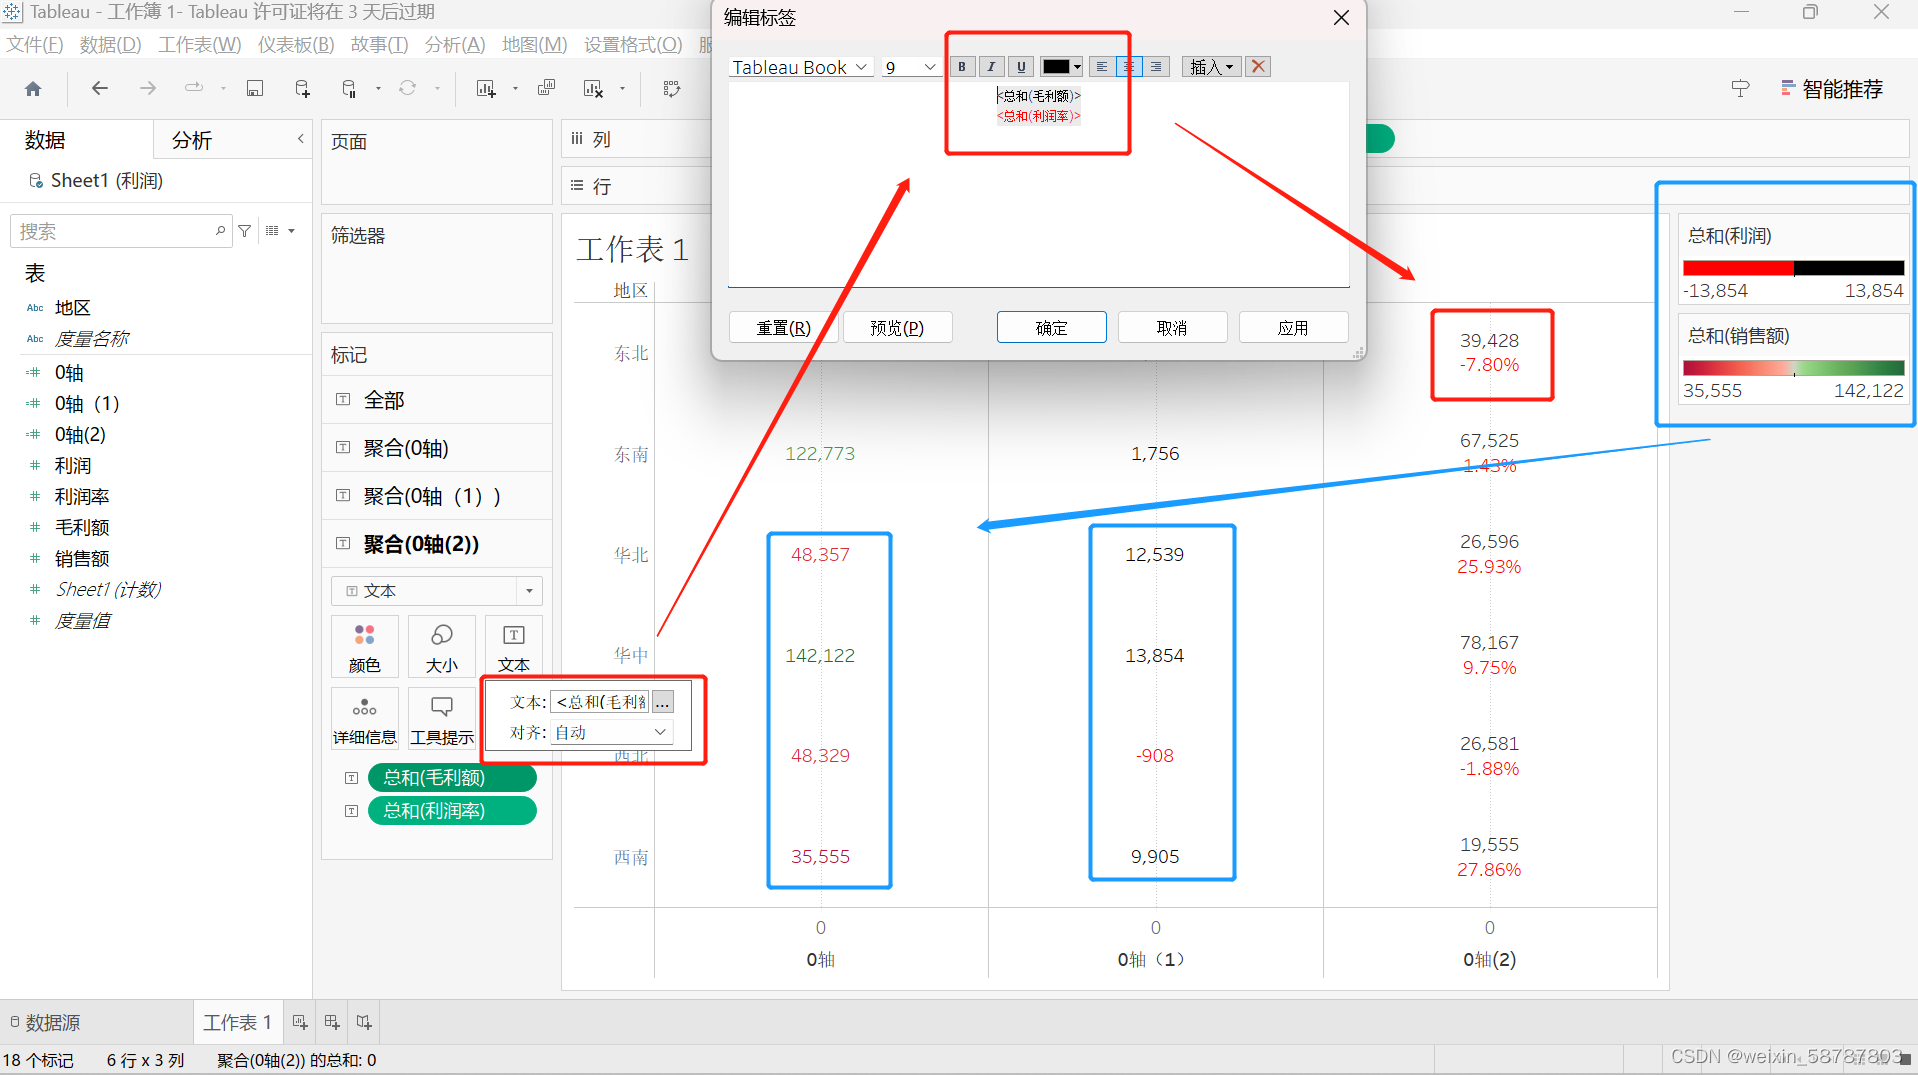Swap rows and columns icon
Screen dimensions: 1918x1075
pos(672,89)
